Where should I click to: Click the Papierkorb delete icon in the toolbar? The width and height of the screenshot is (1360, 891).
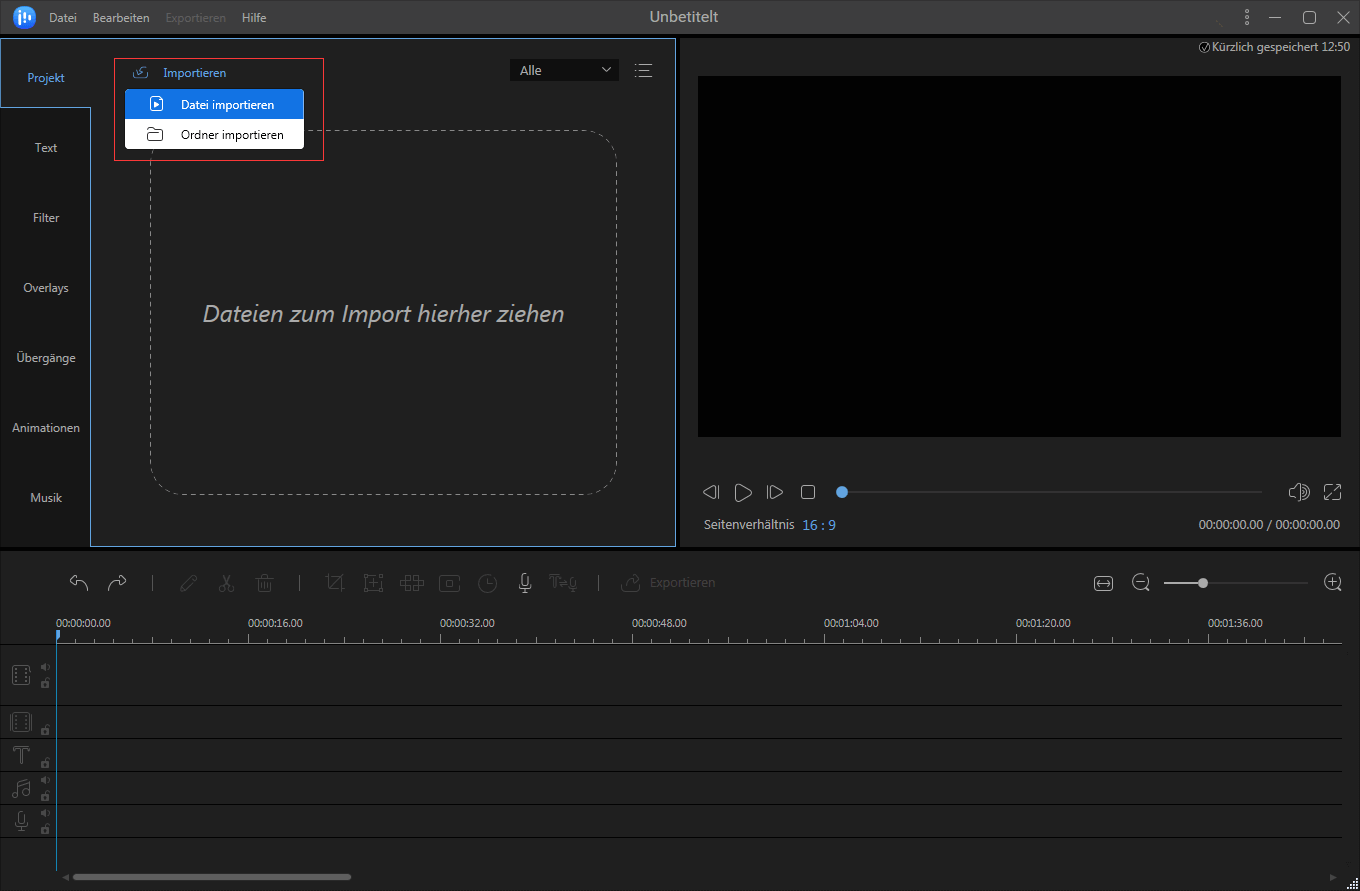(264, 583)
